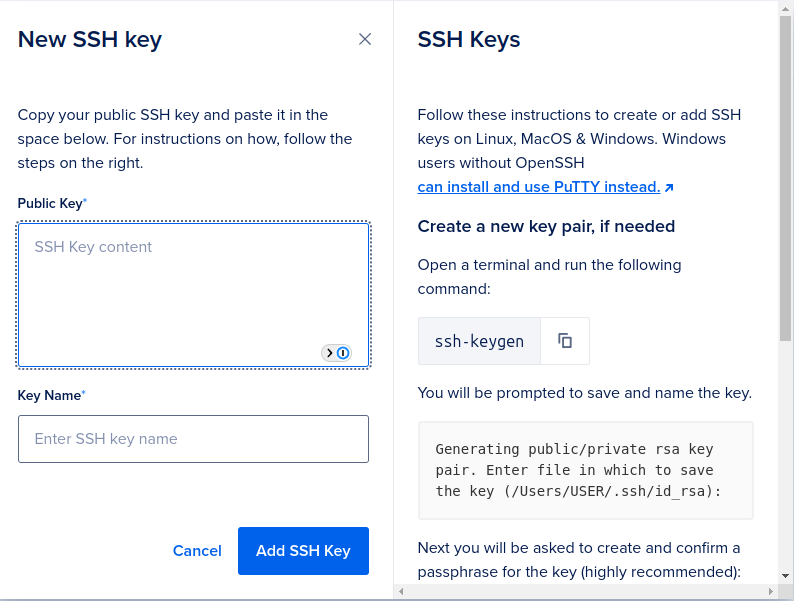The height and width of the screenshot is (601, 794).
Task: Click the horizontal scrollbar track at bottom
Action: [586, 592]
